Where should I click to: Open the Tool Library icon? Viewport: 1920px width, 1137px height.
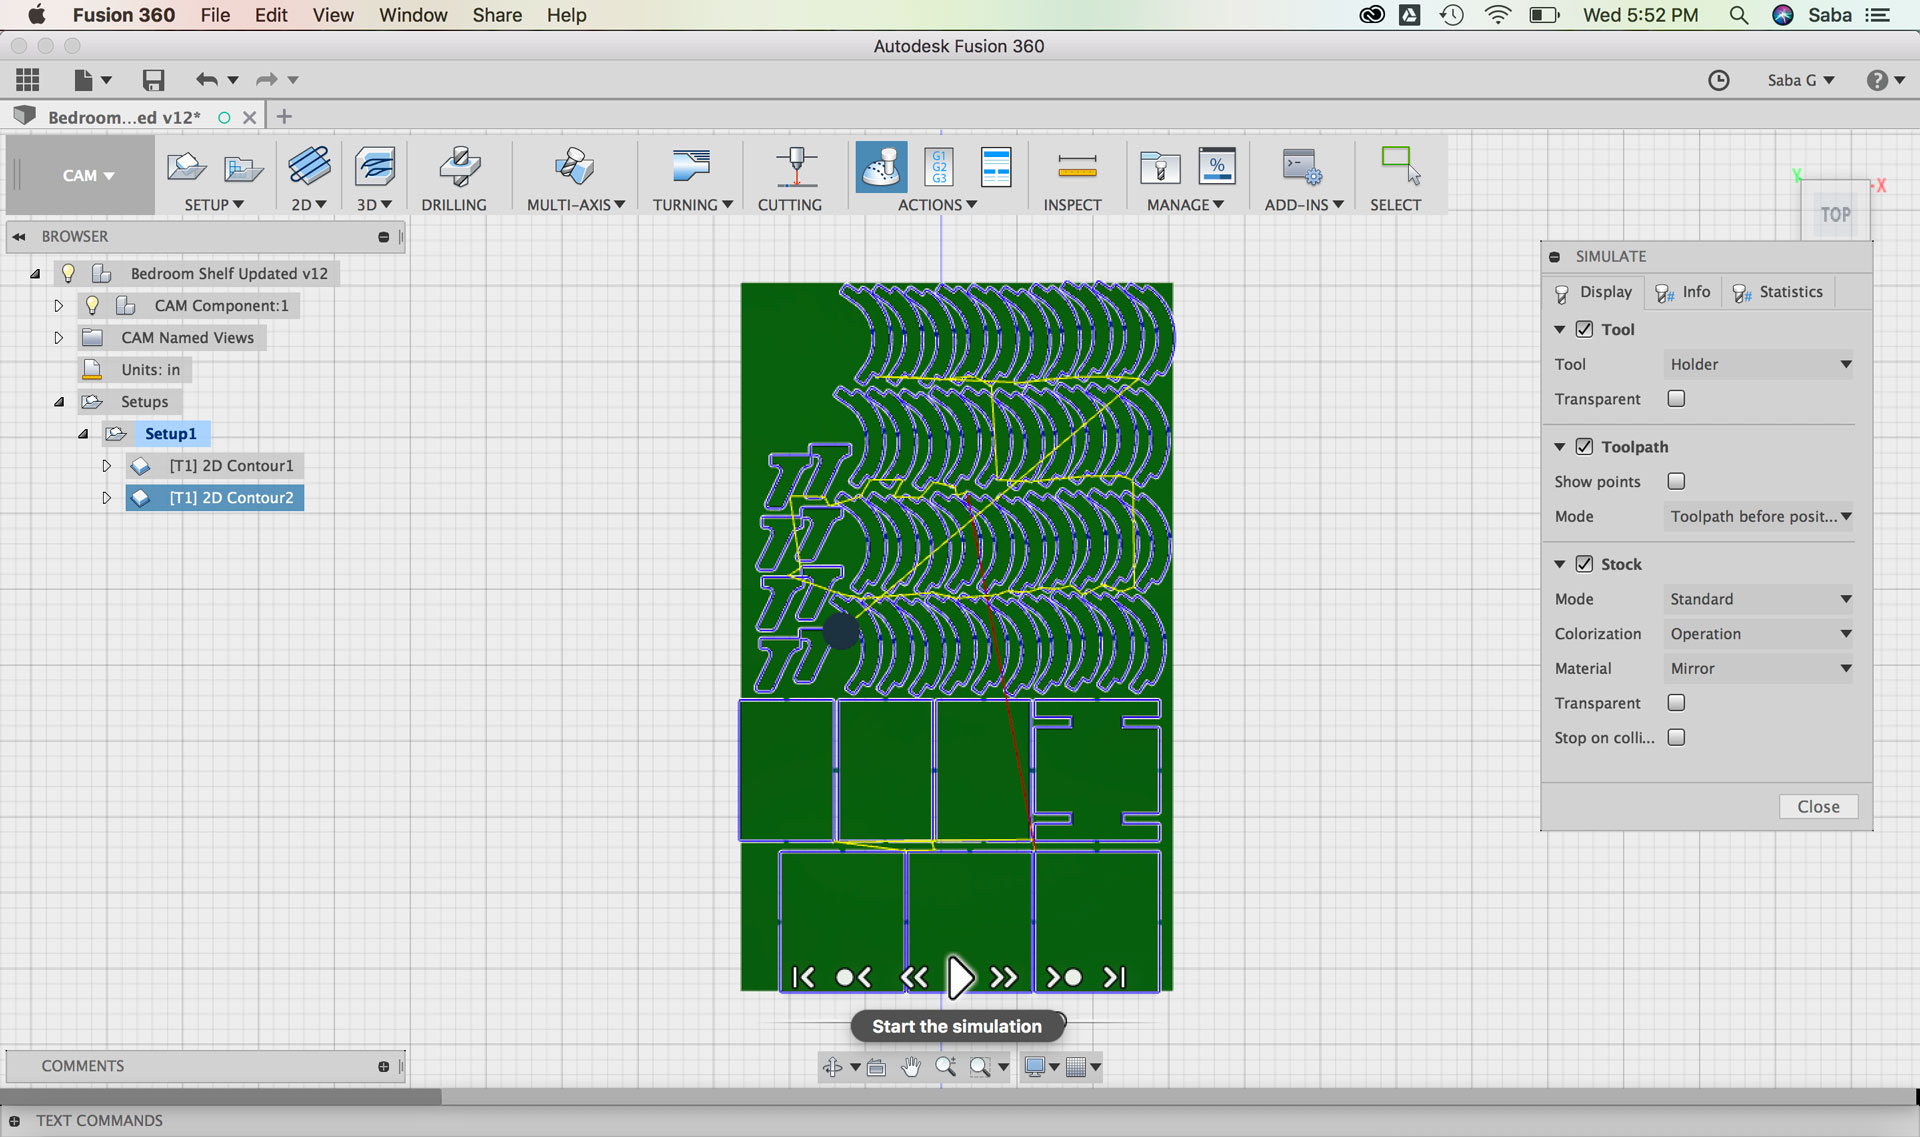click(1160, 167)
